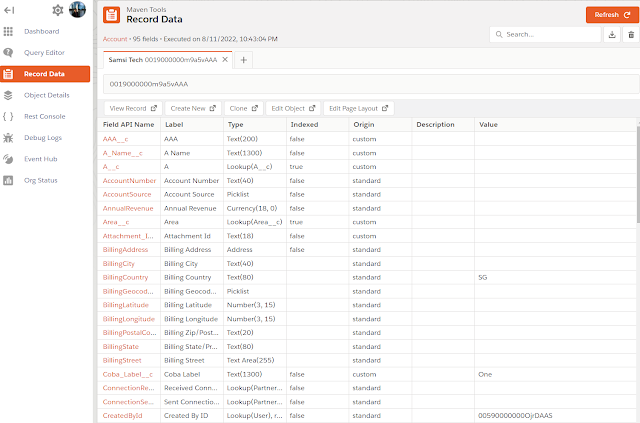
Task: Click the magnifier icon in Search
Action: (x=499, y=35)
